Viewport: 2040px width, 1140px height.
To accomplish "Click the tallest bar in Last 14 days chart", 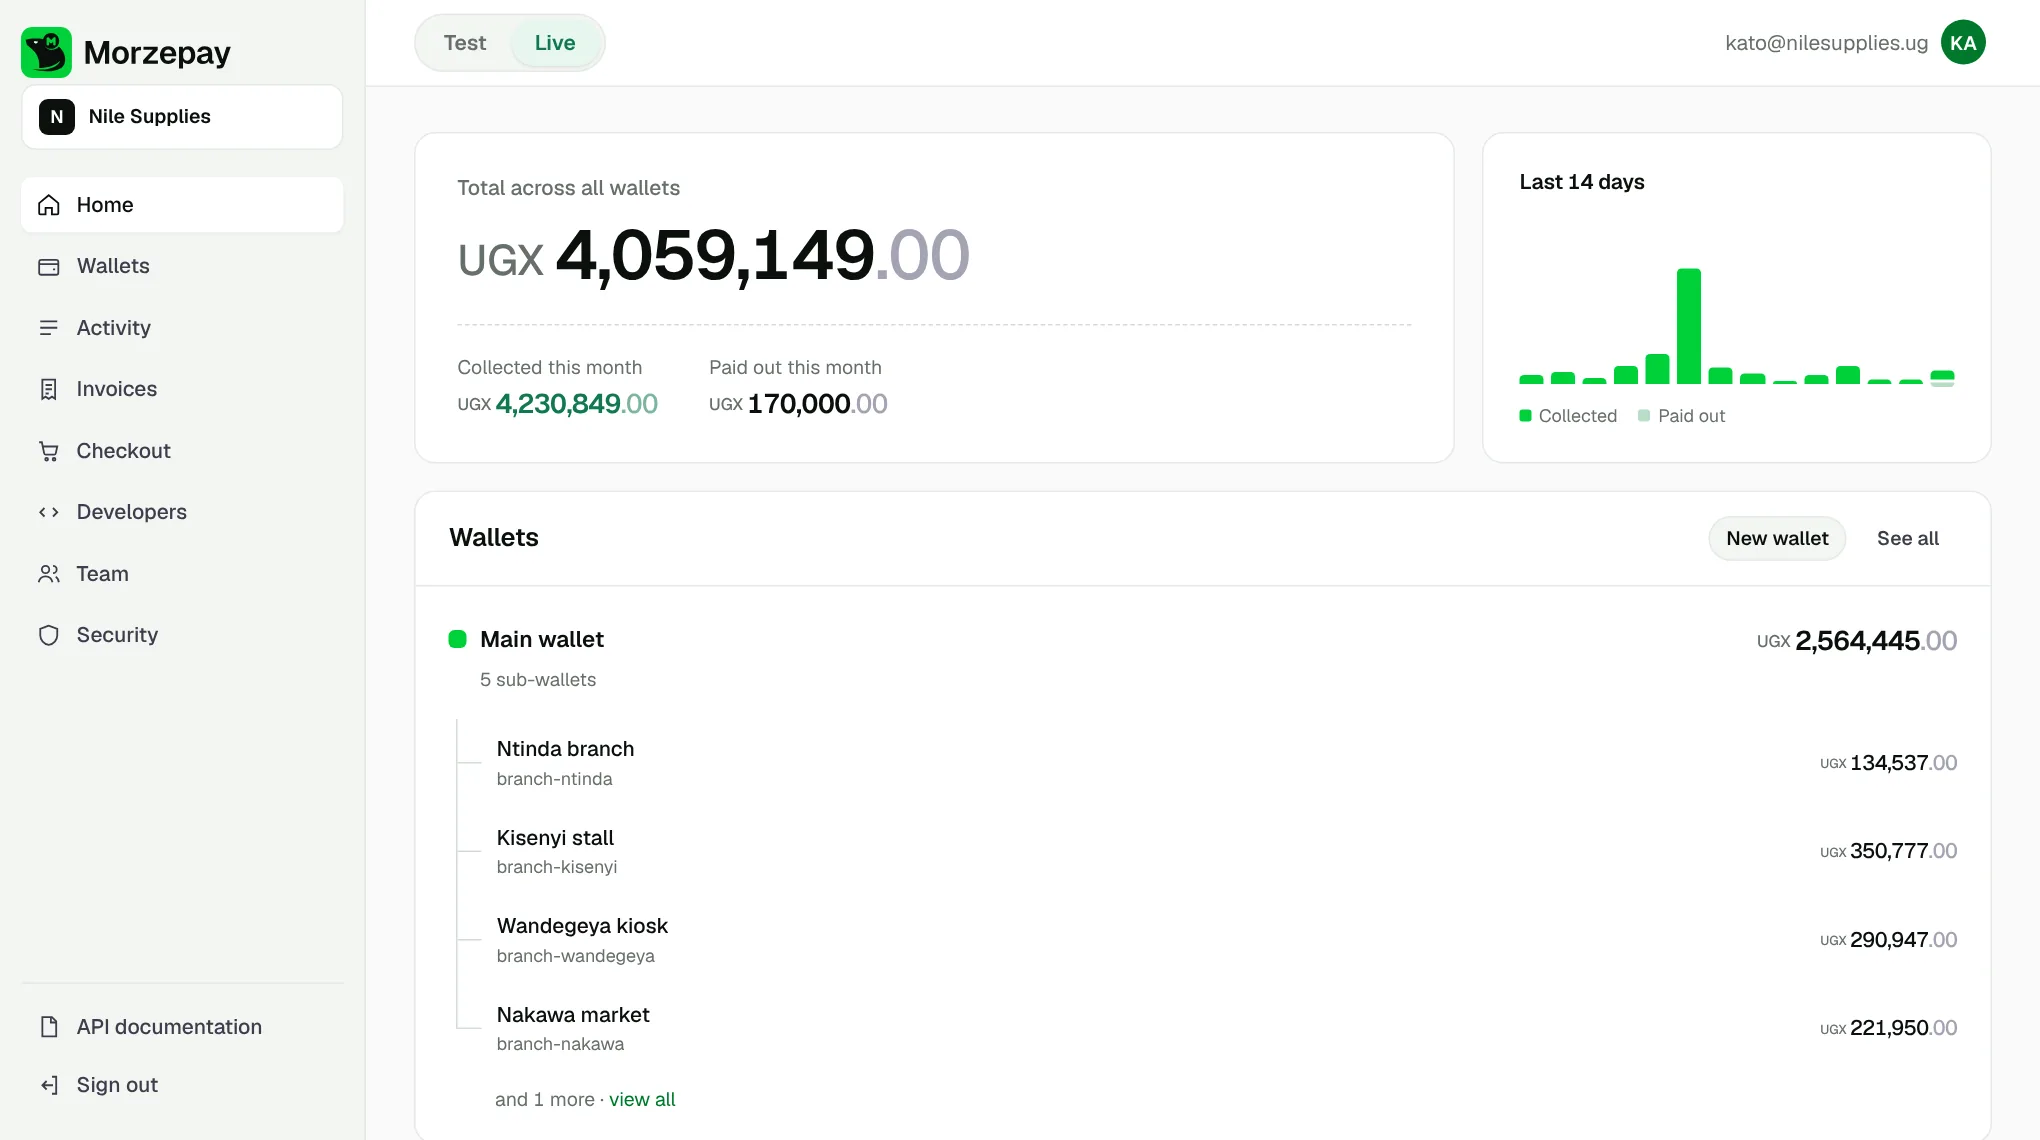I will pyautogui.click(x=1688, y=326).
